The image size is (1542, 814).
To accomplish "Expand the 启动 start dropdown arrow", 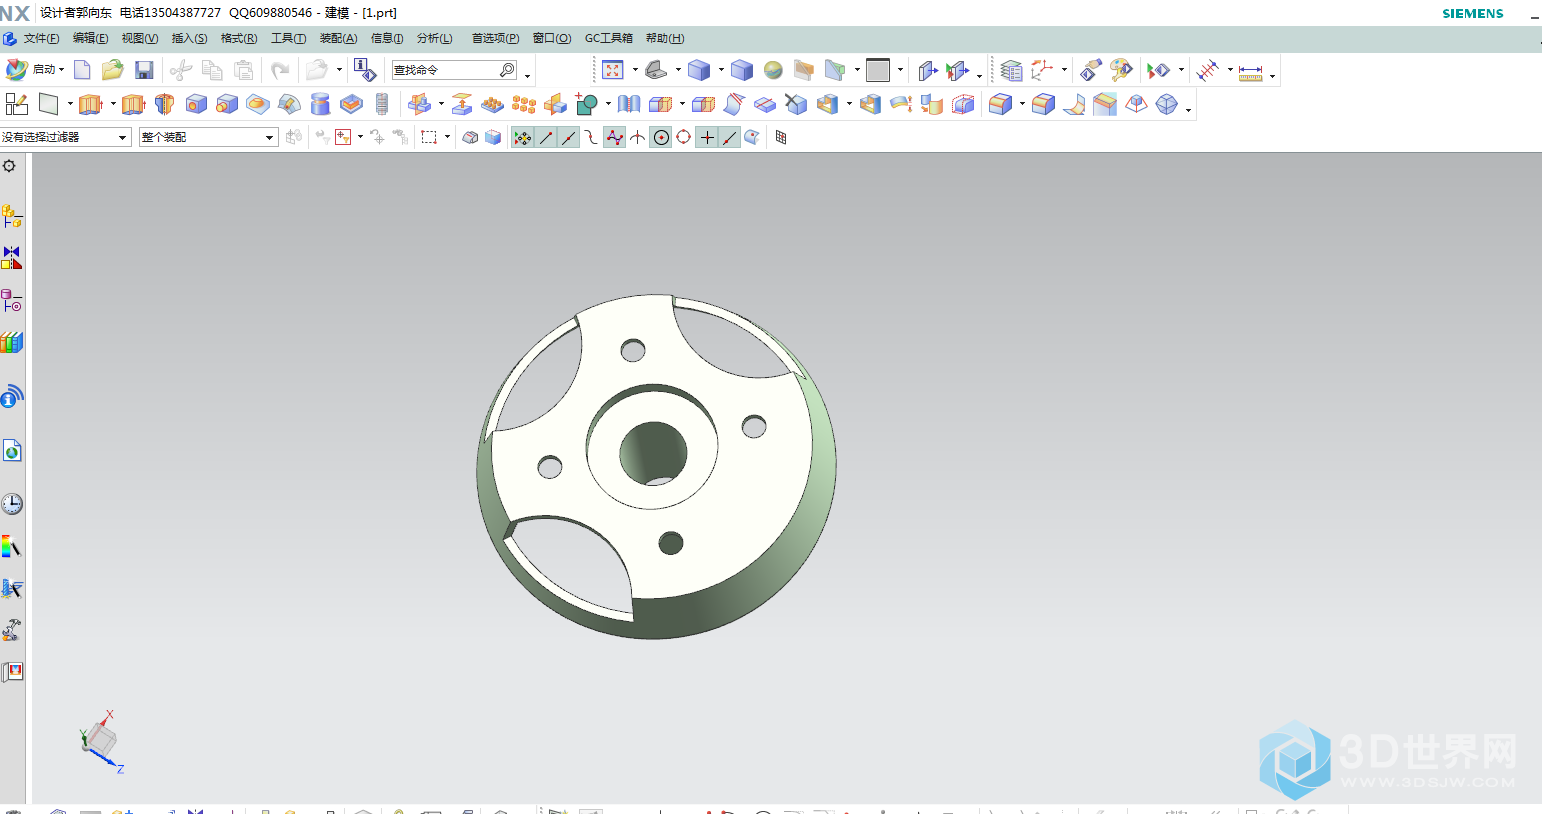I will (61, 70).
